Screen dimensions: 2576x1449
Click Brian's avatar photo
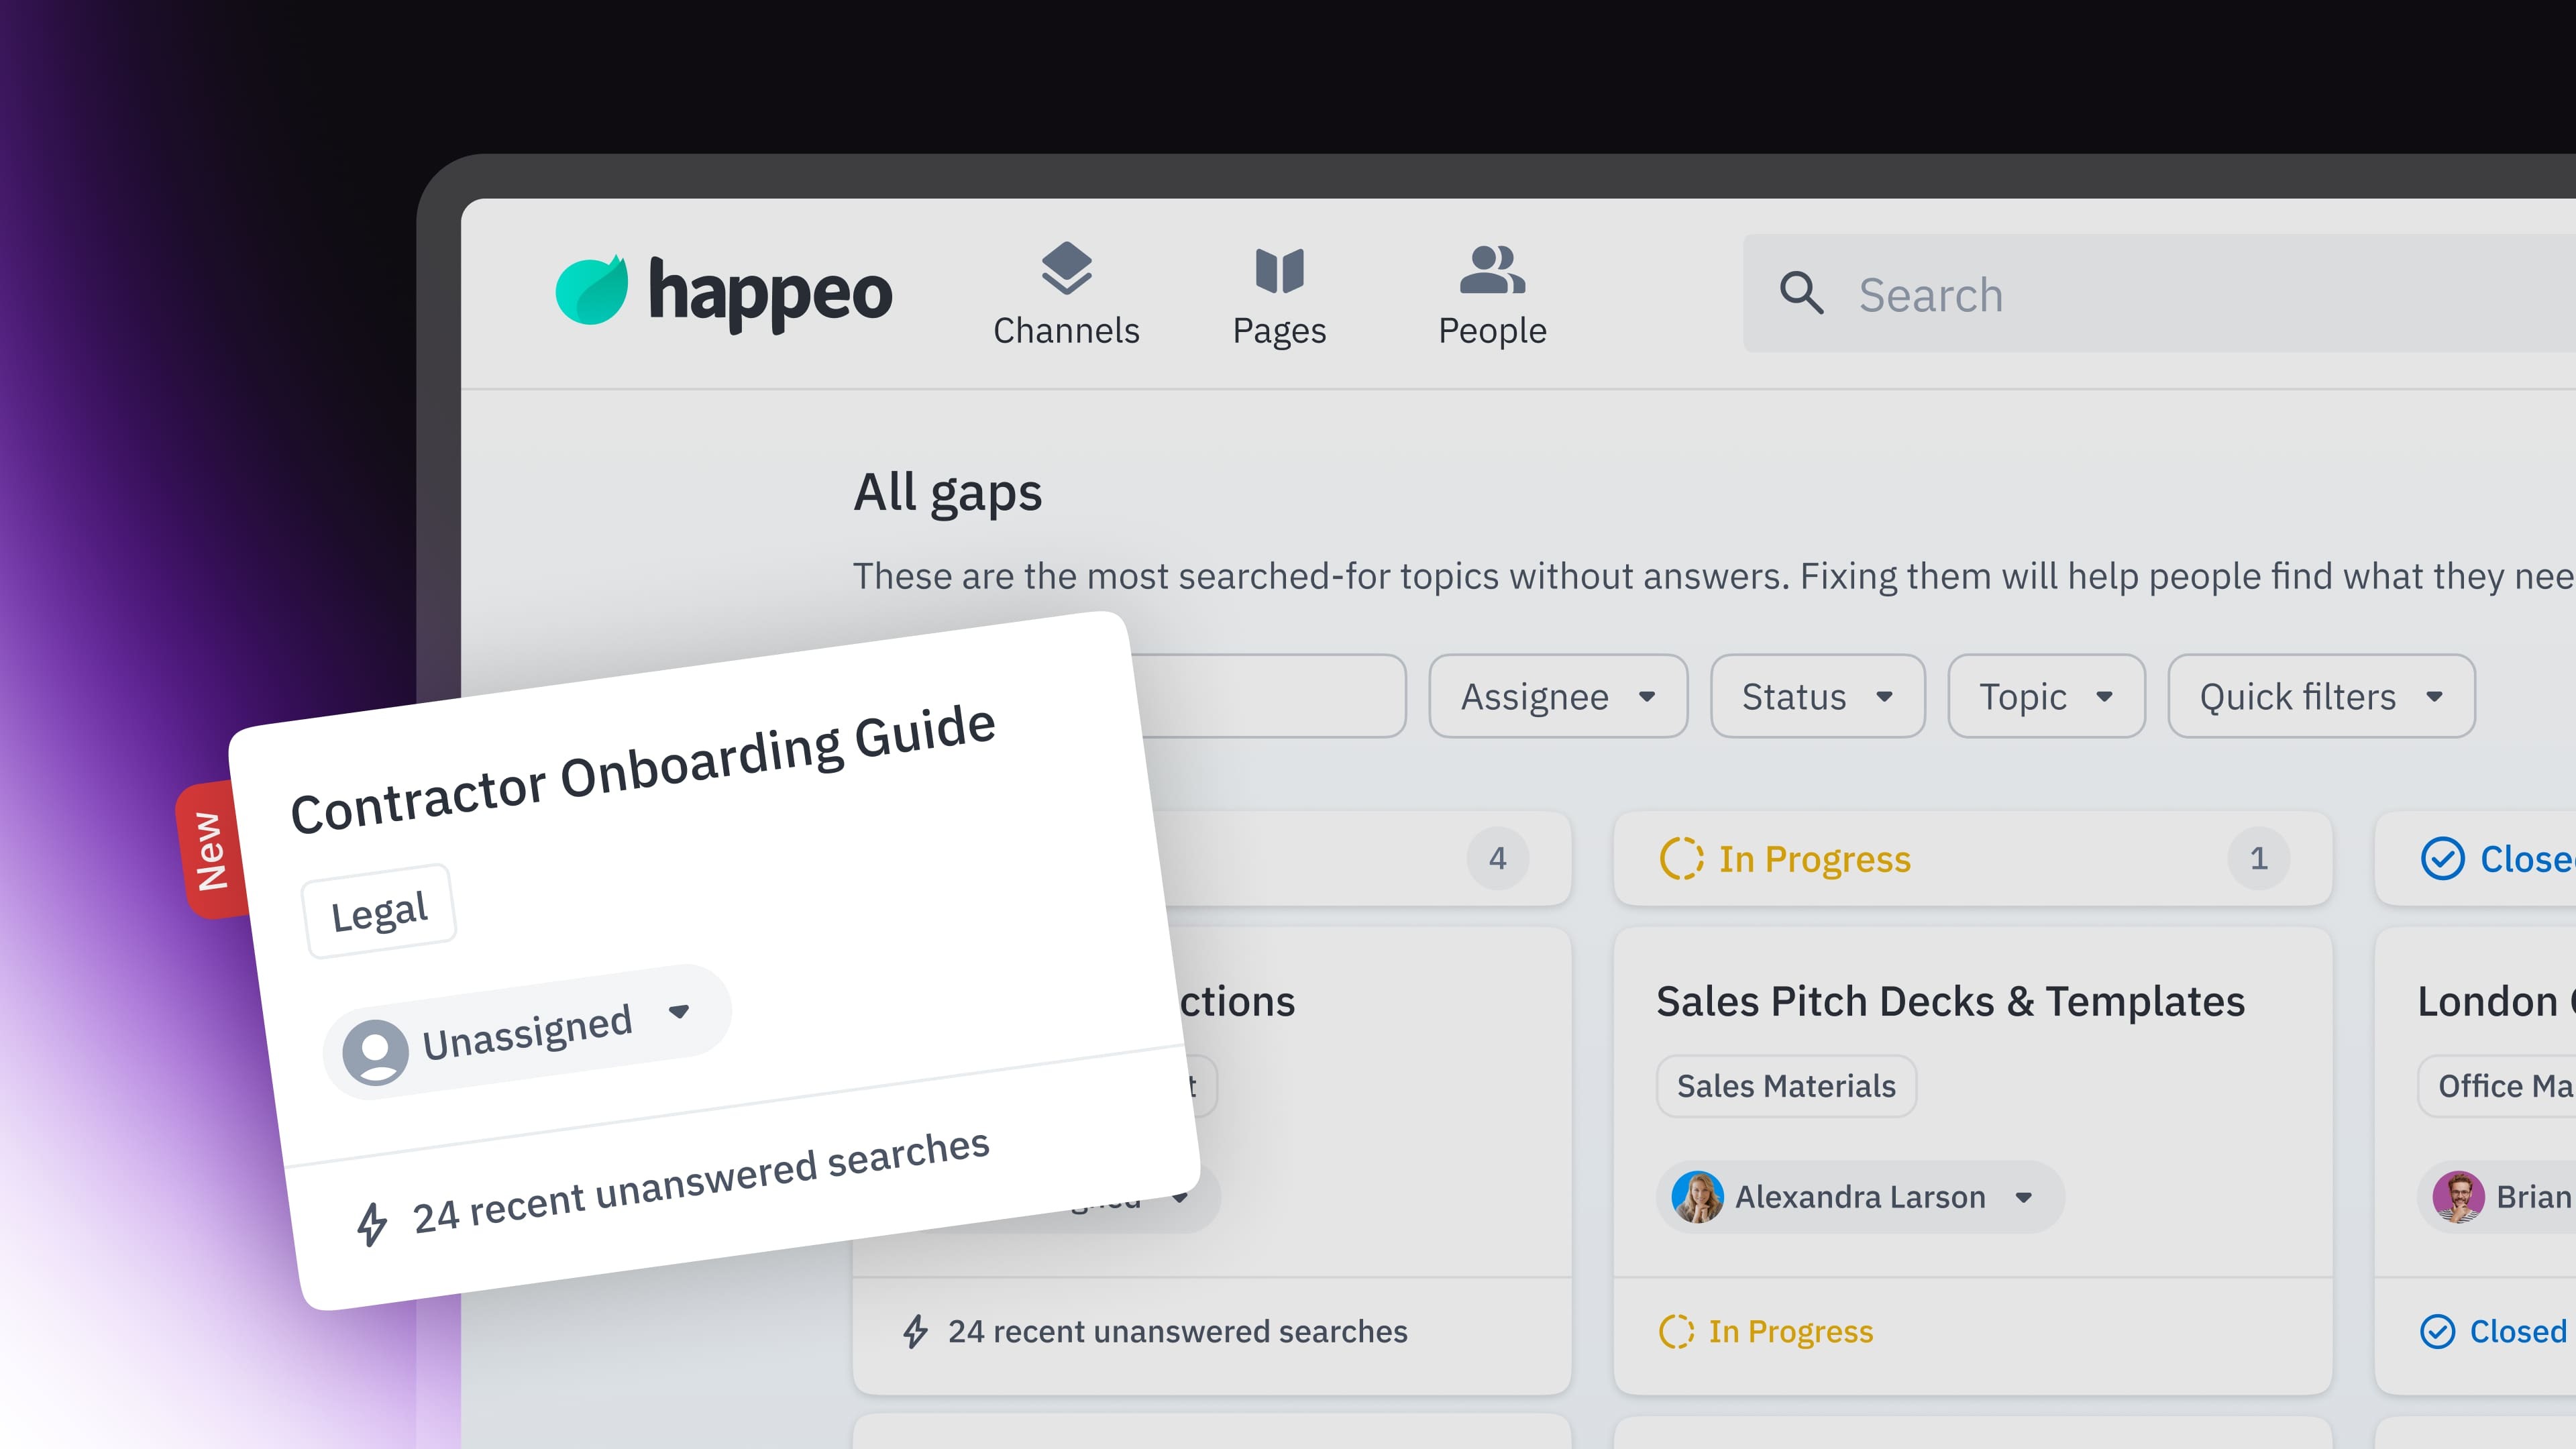click(x=2458, y=1197)
